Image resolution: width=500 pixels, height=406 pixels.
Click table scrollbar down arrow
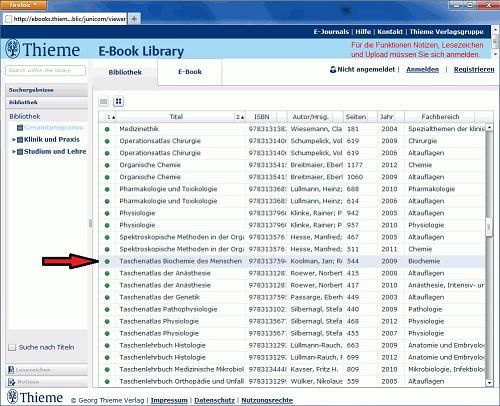(x=489, y=383)
